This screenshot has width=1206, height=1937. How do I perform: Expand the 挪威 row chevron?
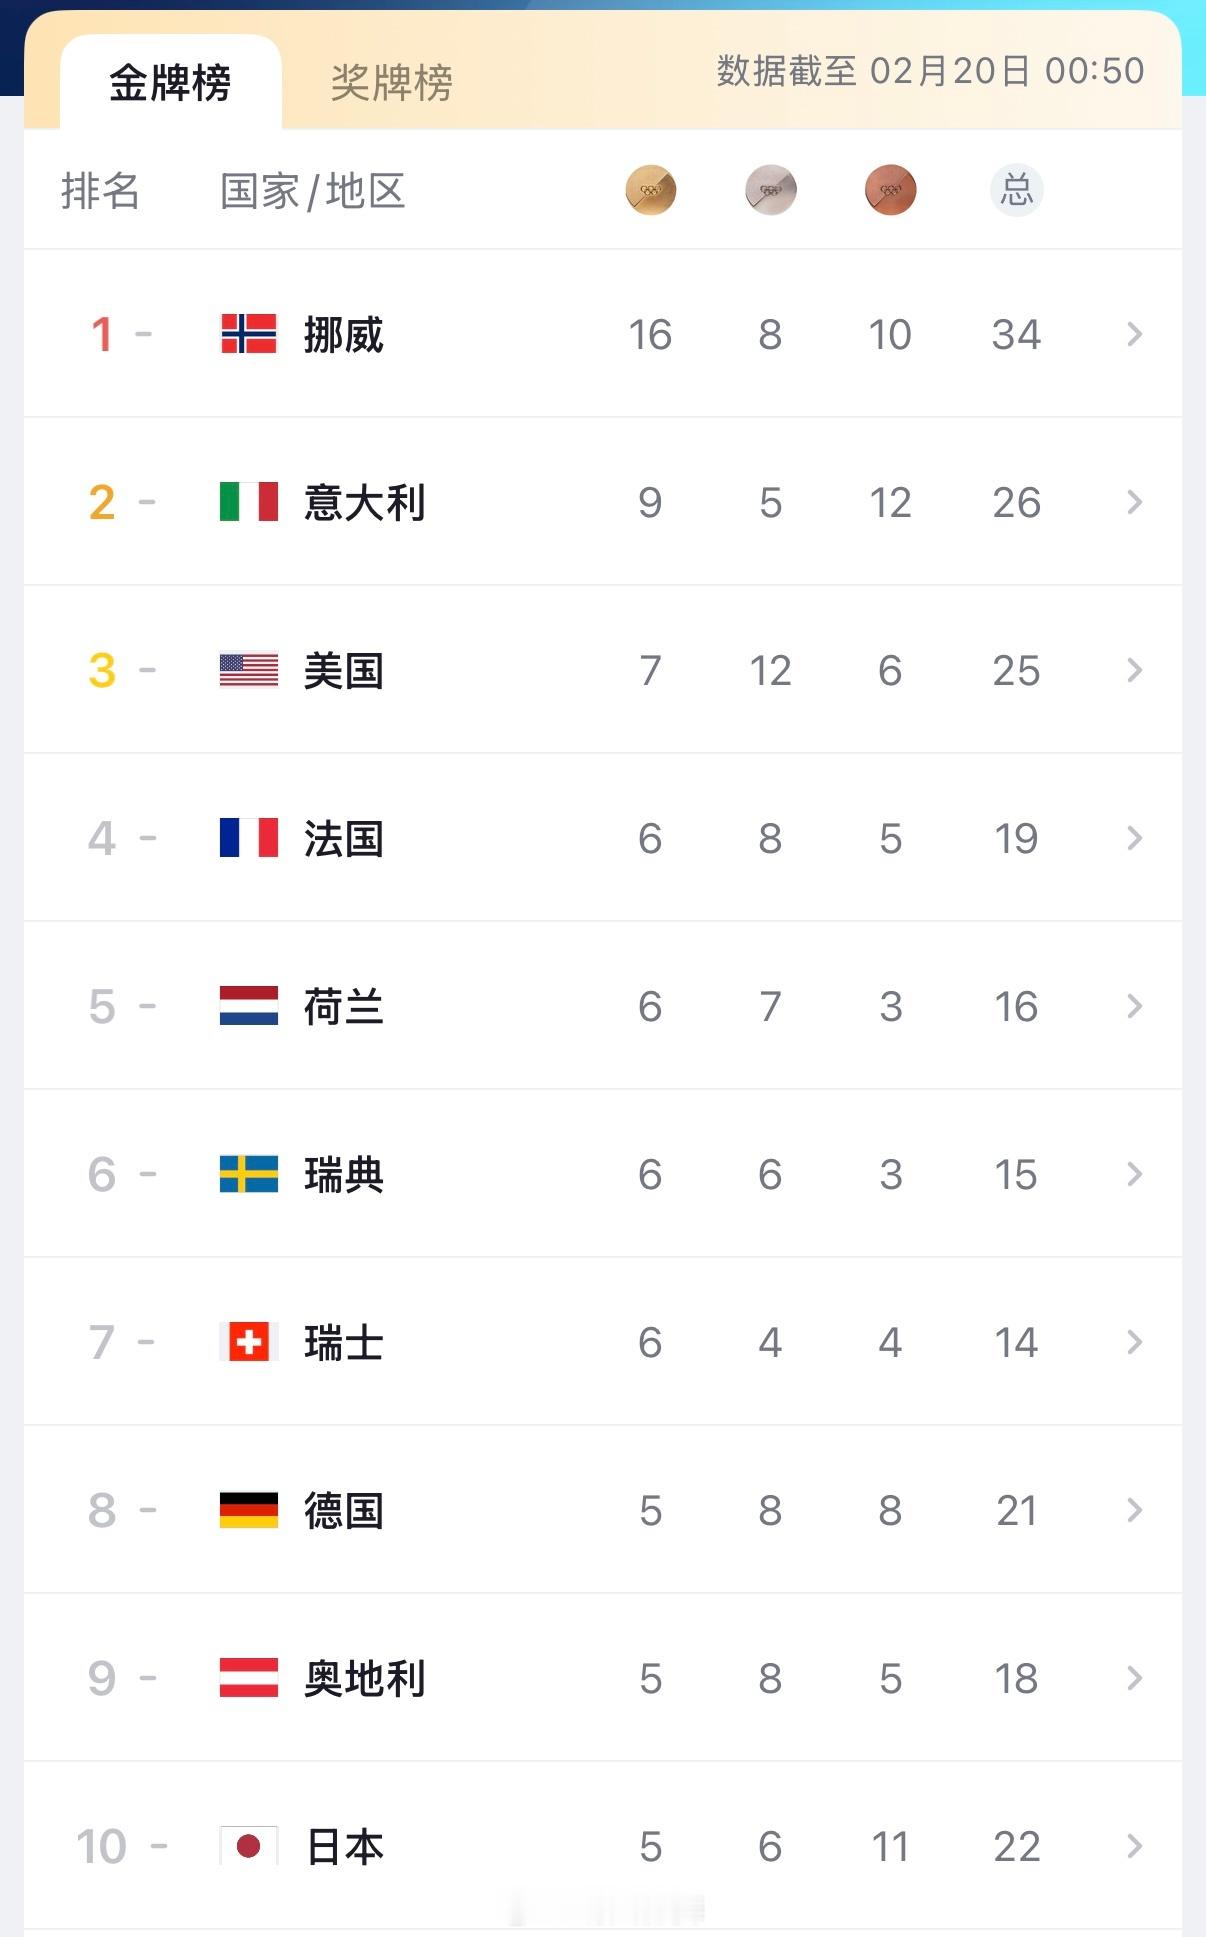coord(1134,334)
